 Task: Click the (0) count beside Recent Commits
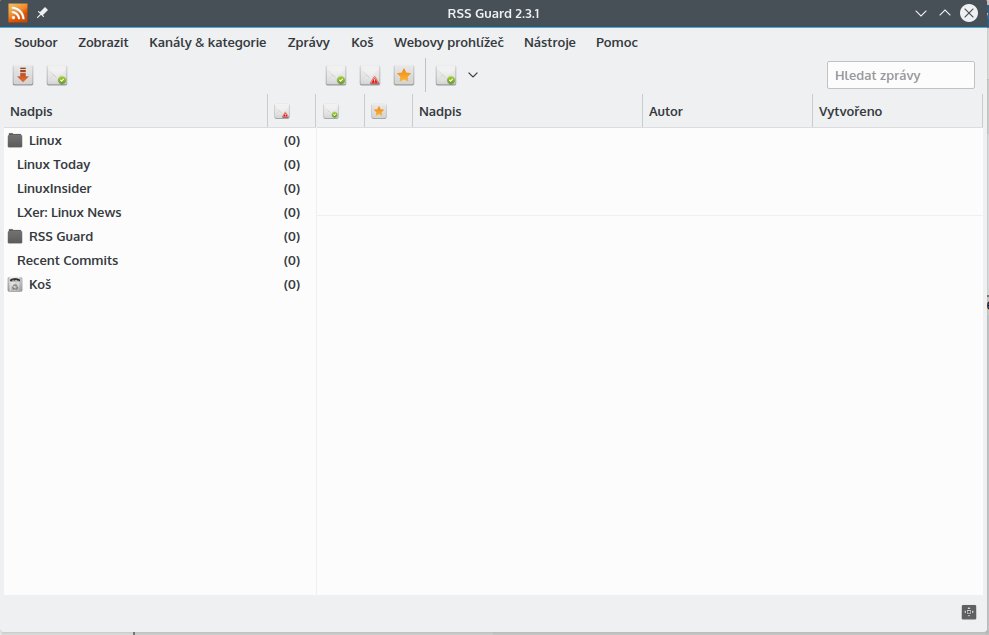click(x=291, y=260)
